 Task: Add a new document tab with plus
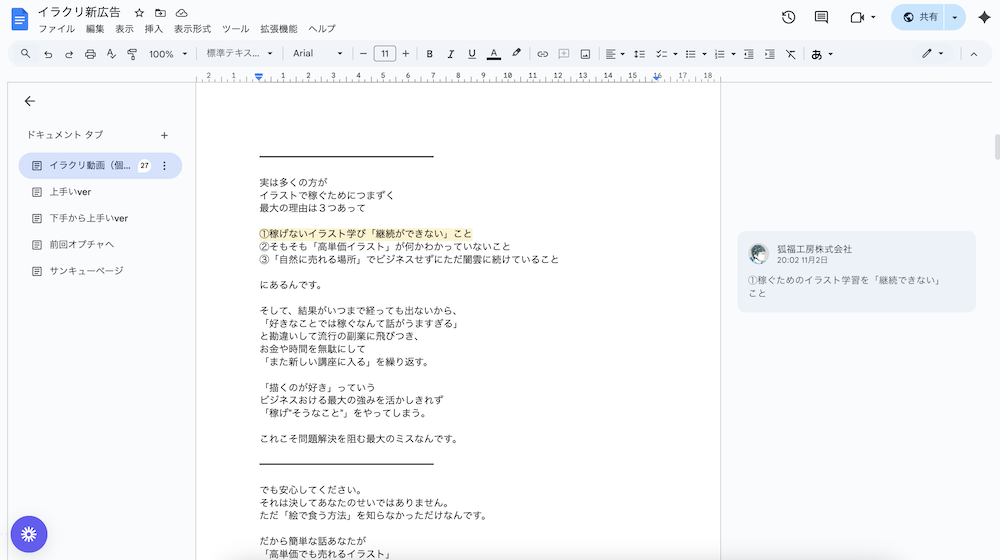164,135
